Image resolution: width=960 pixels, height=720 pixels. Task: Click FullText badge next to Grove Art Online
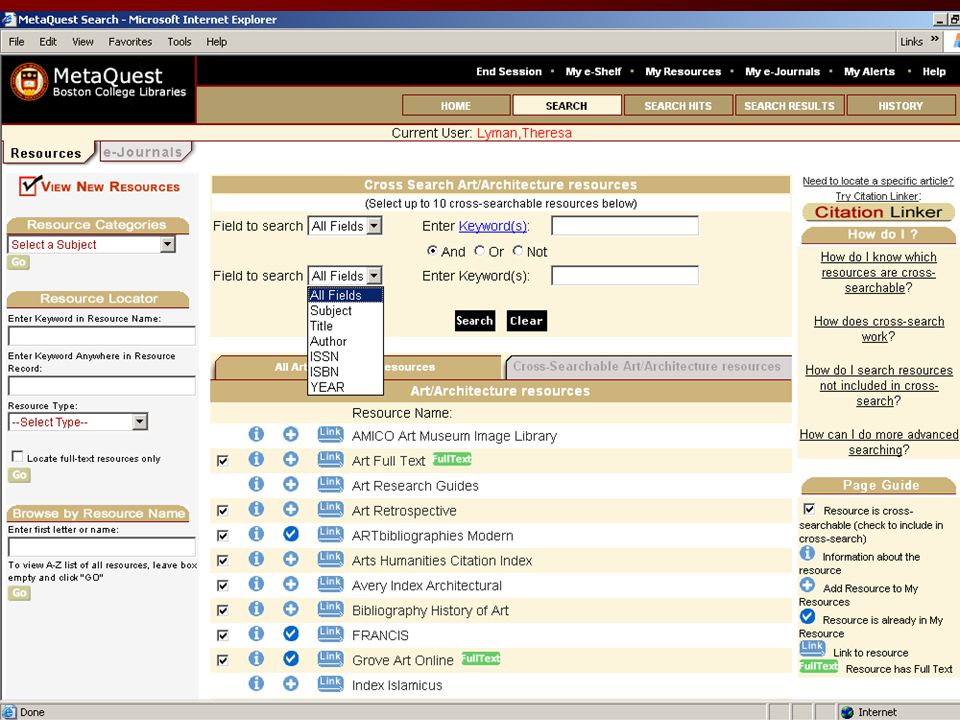click(x=481, y=659)
